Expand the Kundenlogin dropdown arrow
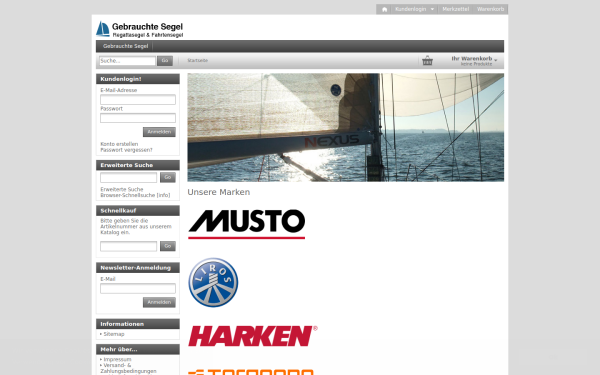600x375 pixels. [x=432, y=9]
